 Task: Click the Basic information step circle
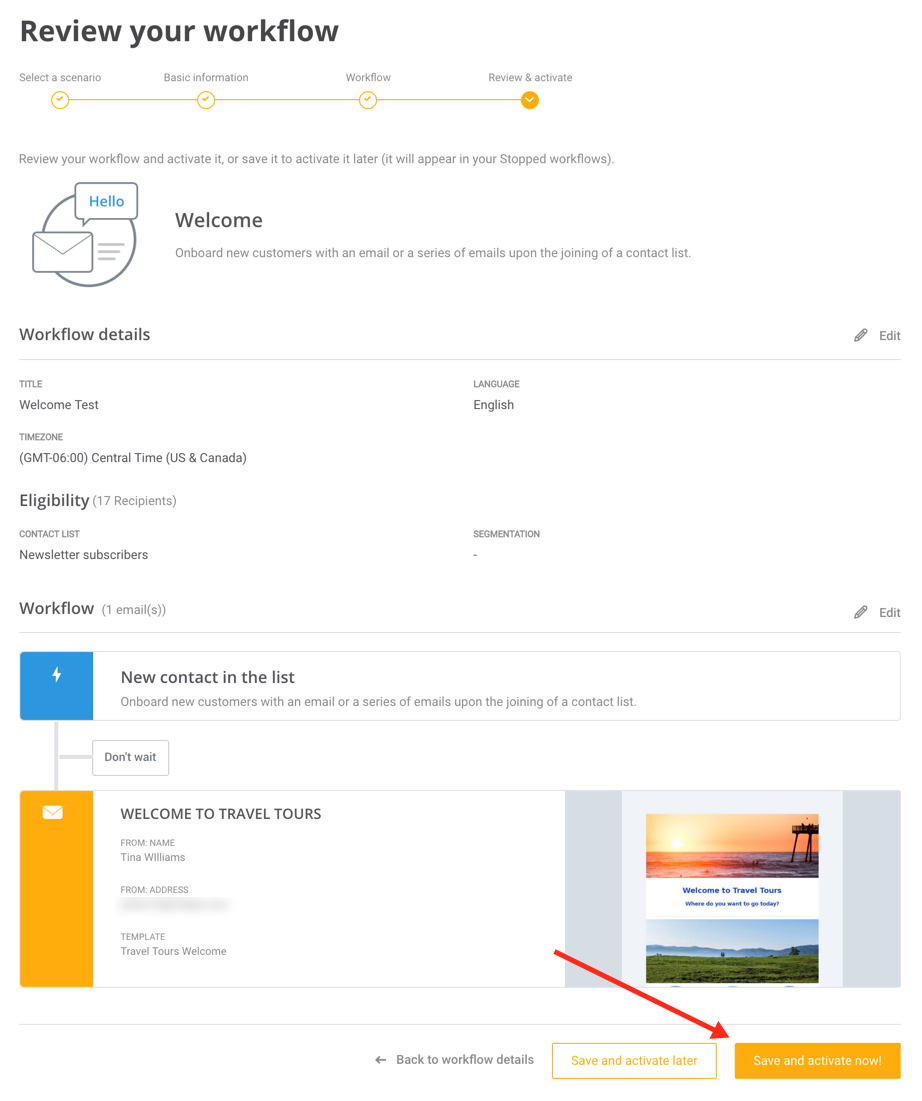206,100
